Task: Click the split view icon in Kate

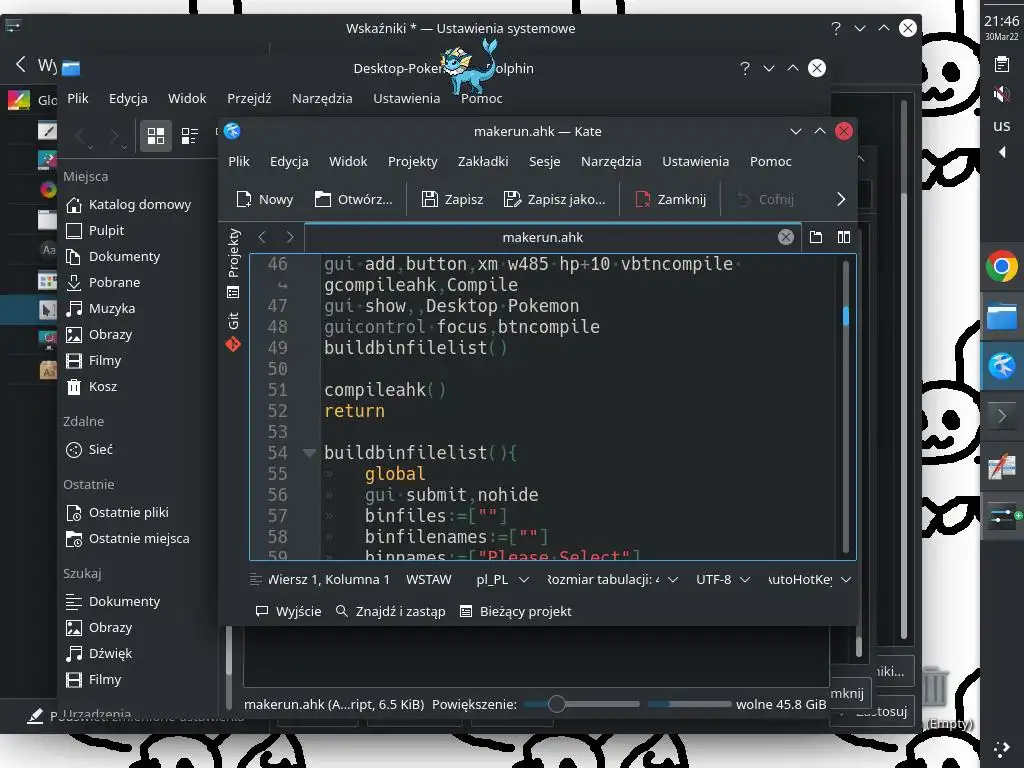Action: (x=844, y=237)
